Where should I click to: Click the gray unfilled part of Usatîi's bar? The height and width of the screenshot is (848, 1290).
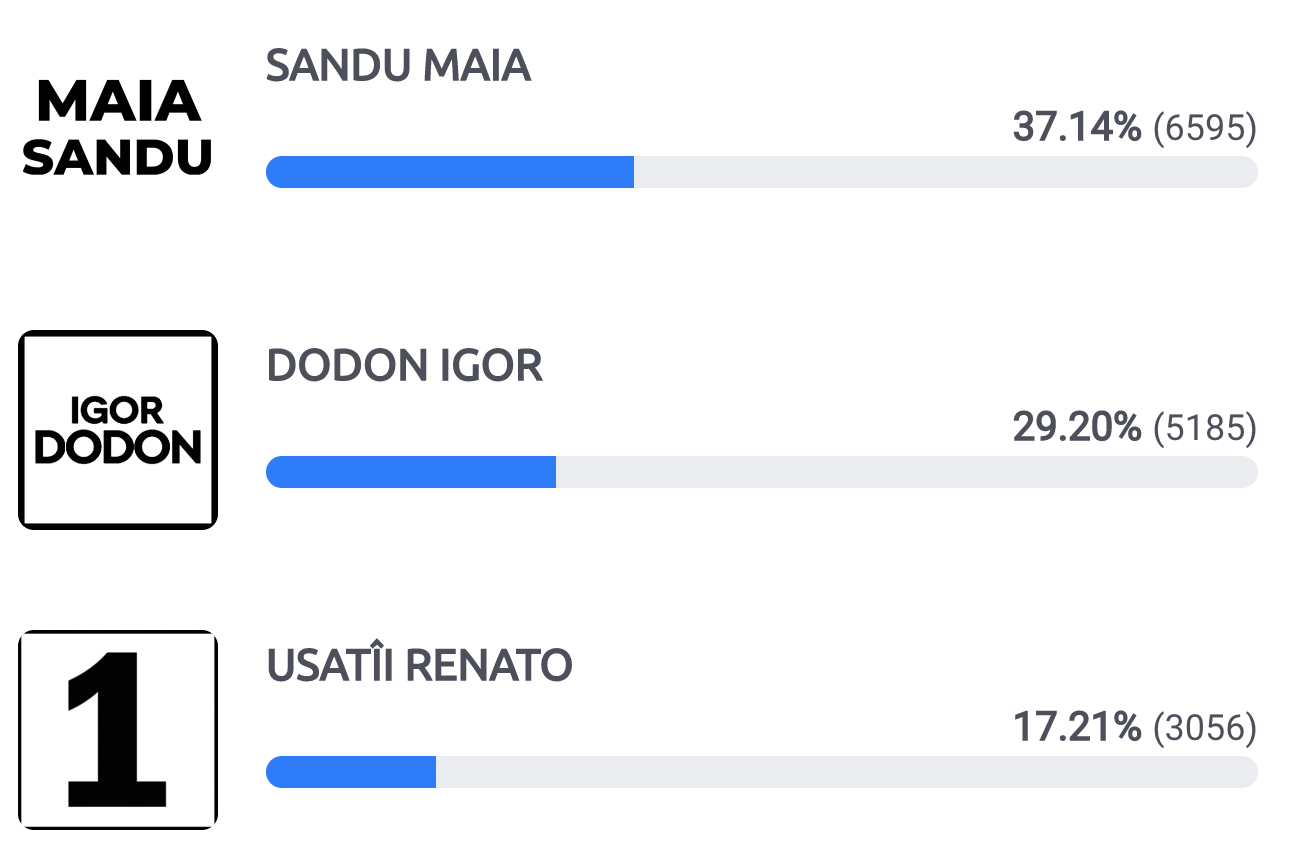click(846, 772)
